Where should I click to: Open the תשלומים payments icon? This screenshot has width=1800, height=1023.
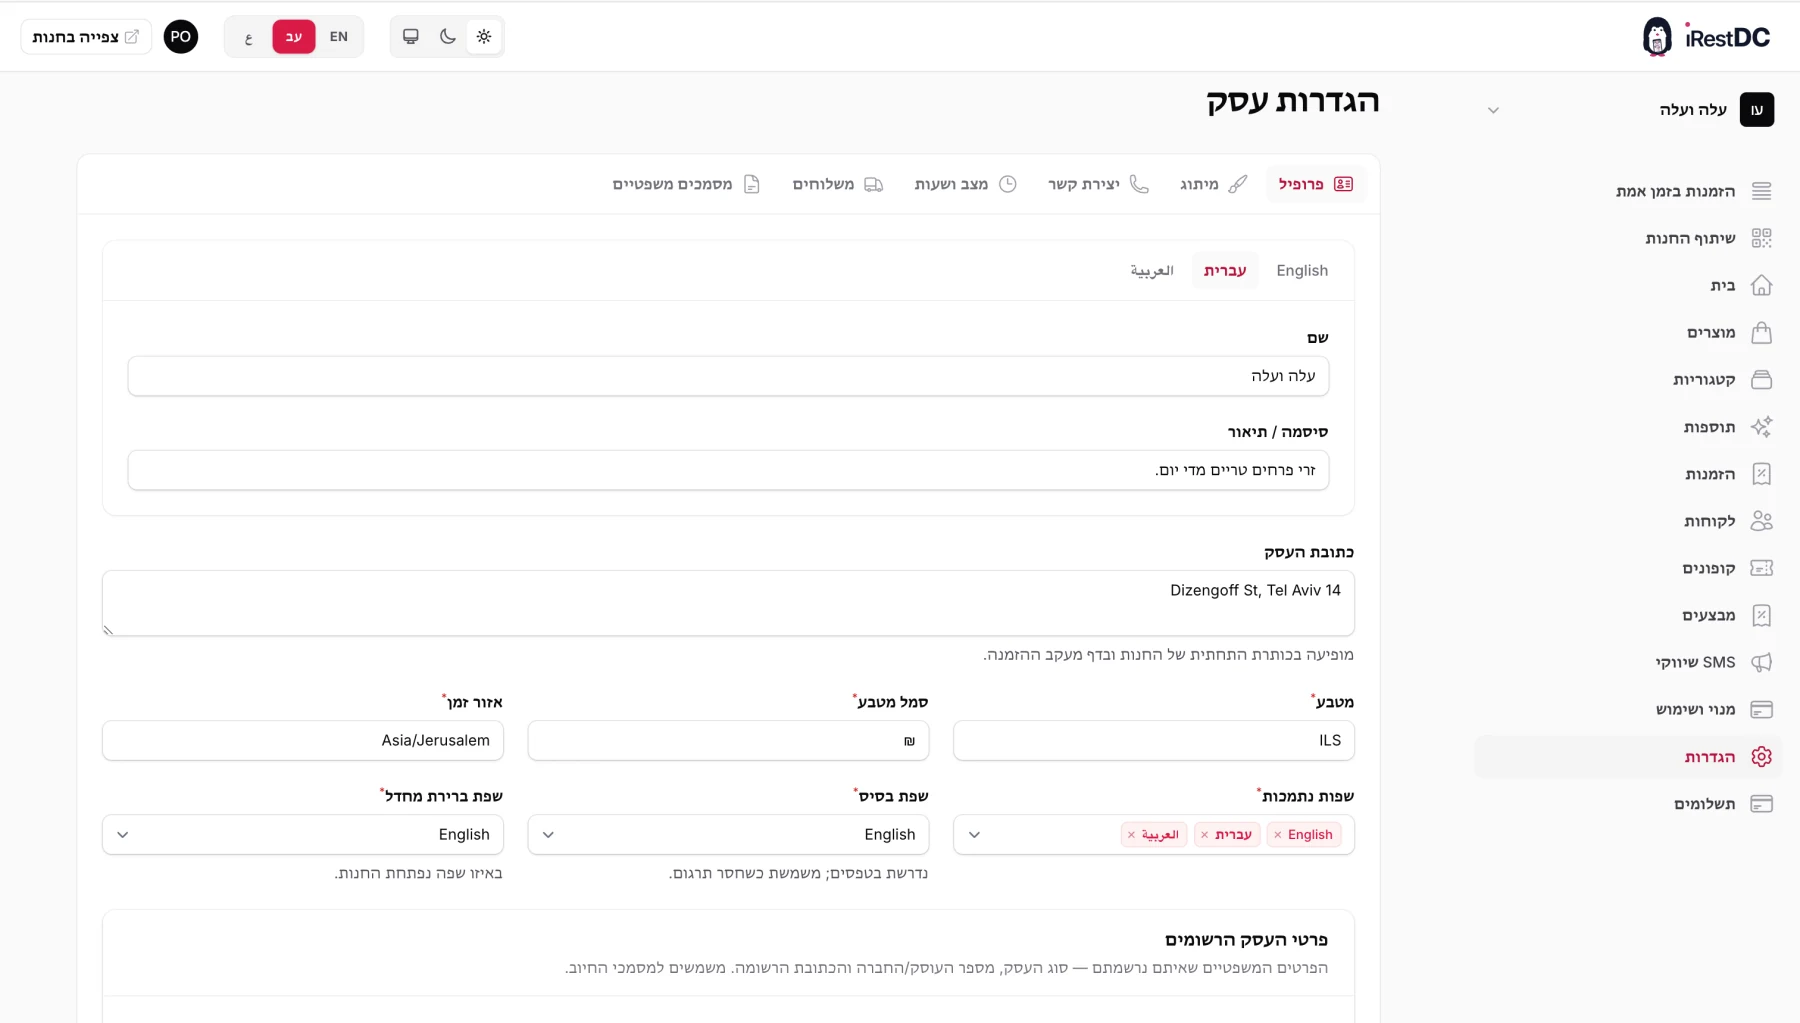(1761, 804)
